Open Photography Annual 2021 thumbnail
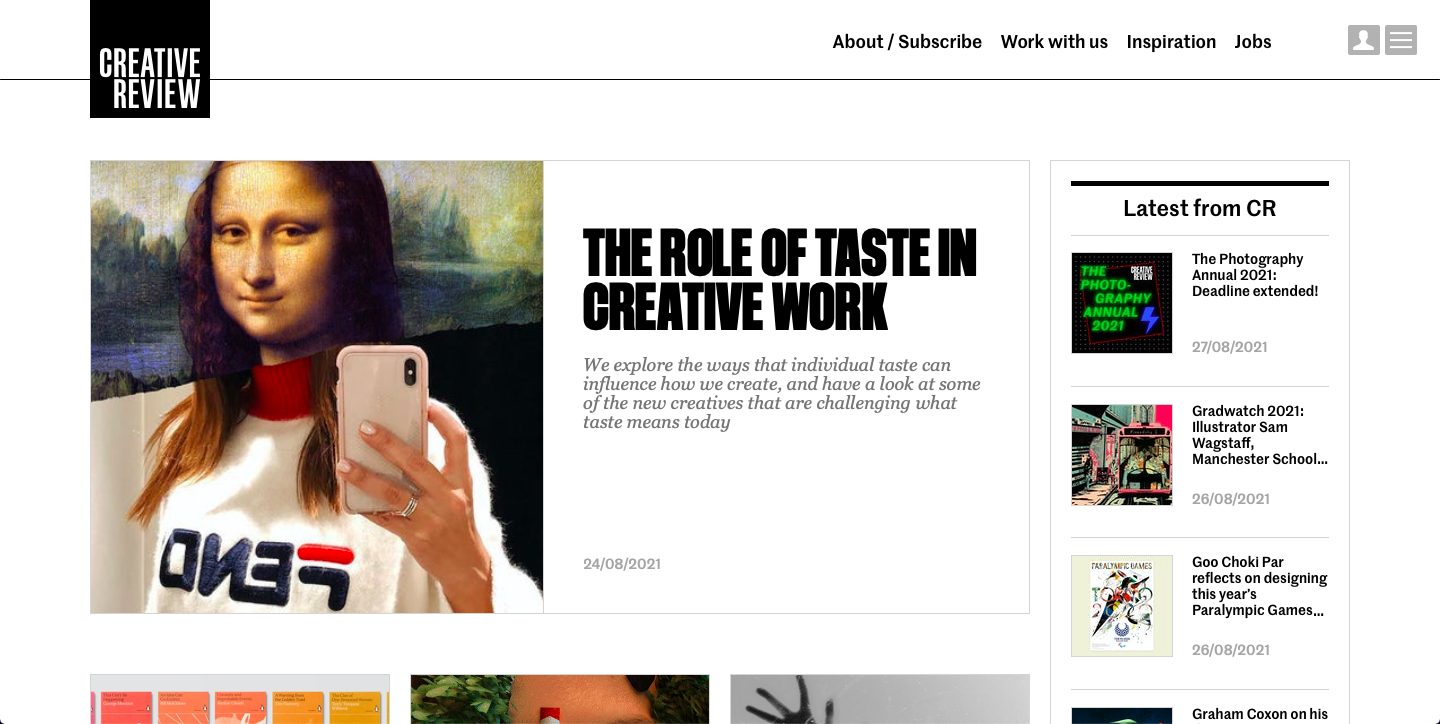The height and width of the screenshot is (724, 1440). pos(1122,303)
